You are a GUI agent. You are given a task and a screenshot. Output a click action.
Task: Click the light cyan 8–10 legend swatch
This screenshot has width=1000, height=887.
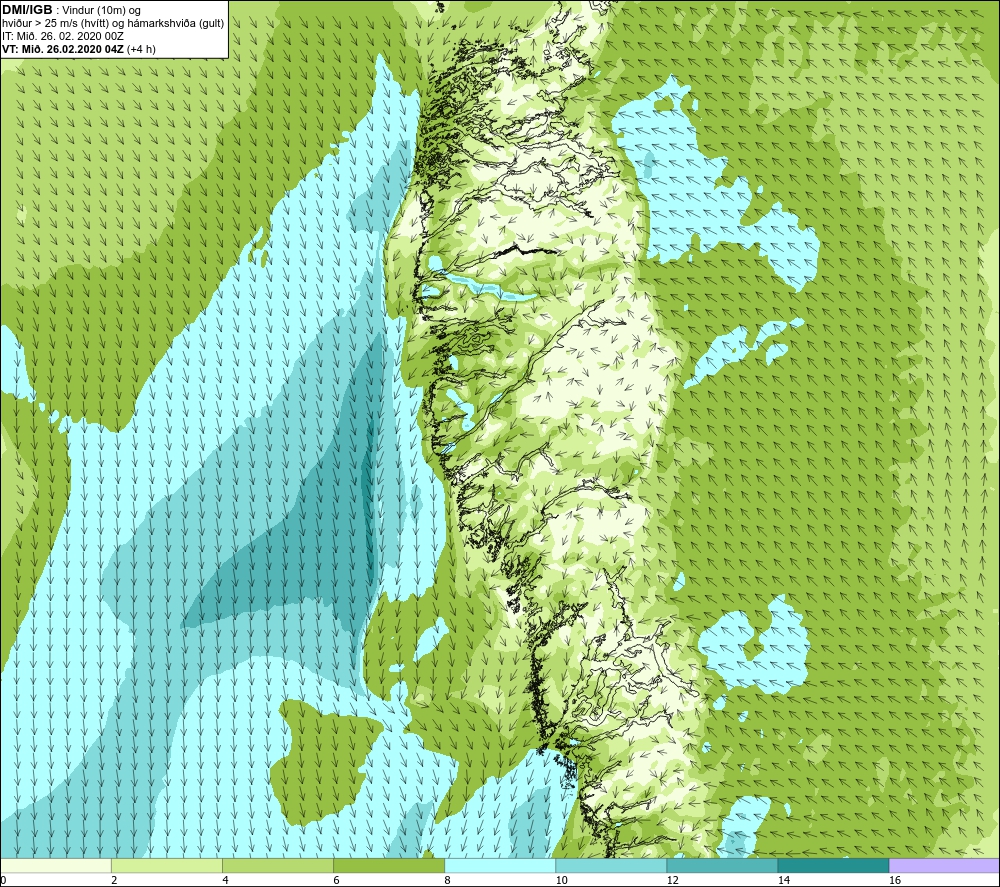(500, 865)
